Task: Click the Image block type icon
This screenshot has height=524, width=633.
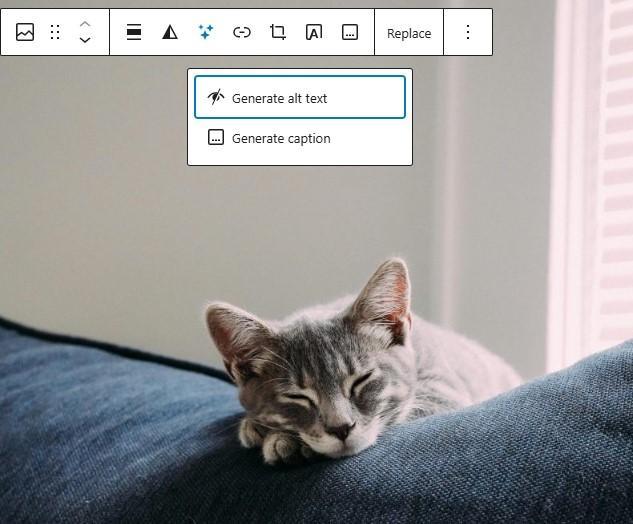Action: coord(25,32)
